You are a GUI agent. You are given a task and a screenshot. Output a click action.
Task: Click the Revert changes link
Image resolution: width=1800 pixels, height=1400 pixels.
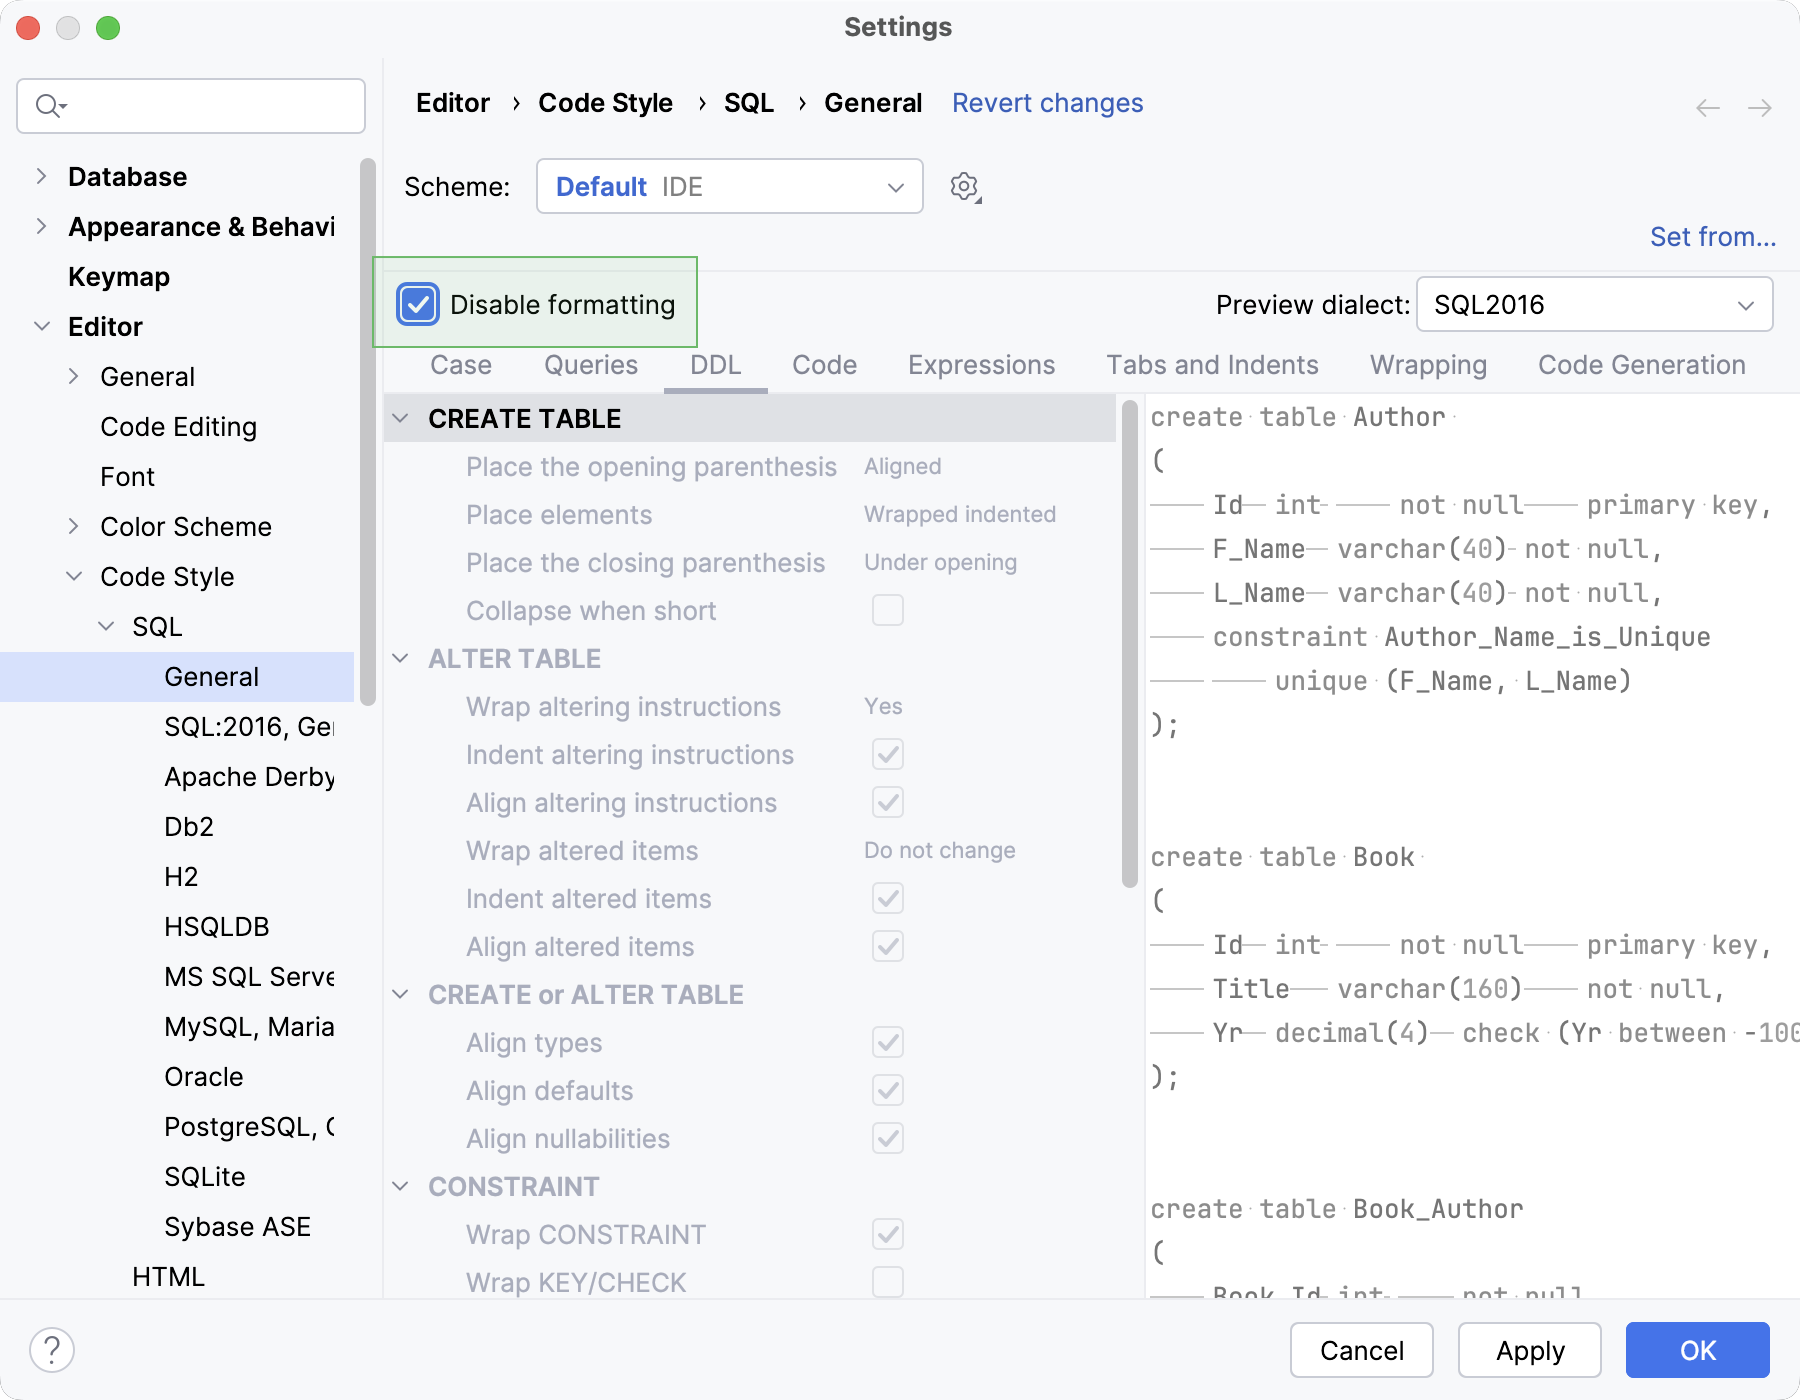(x=1047, y=103)
